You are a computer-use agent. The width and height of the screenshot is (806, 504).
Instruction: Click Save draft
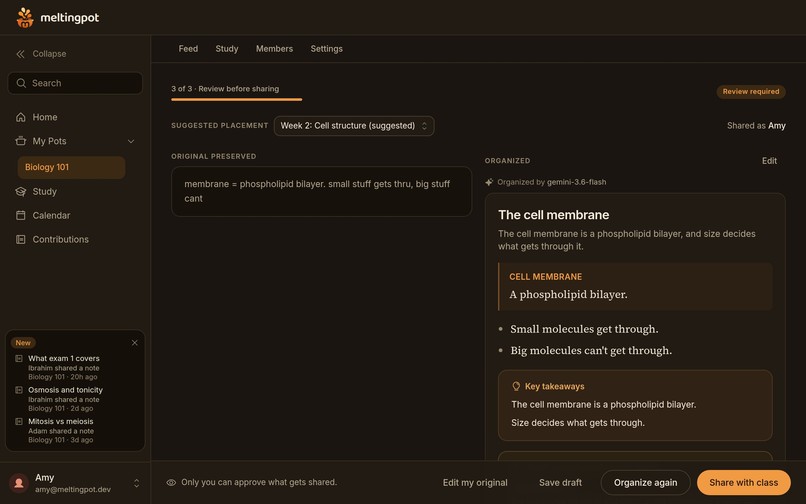point(560,483)
